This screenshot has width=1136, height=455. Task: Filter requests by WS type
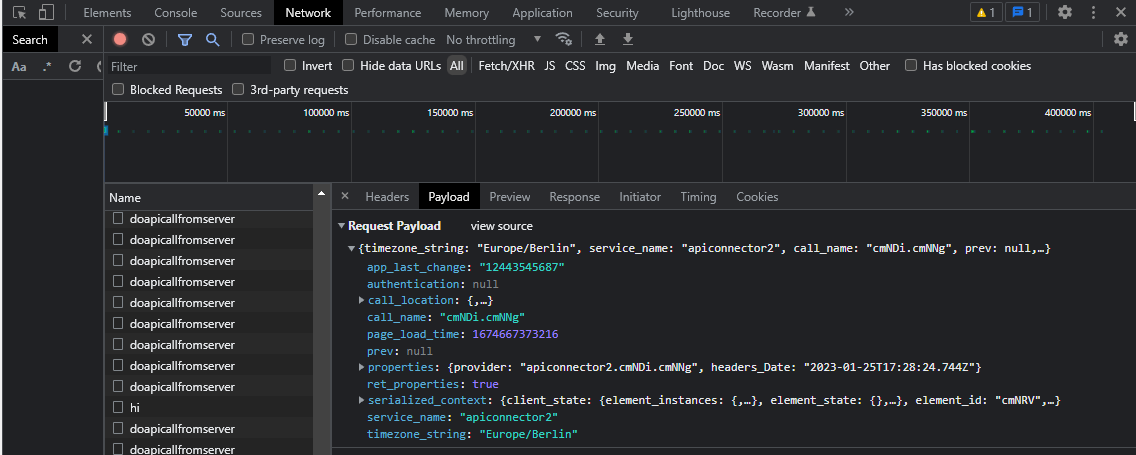coord(743,65)
